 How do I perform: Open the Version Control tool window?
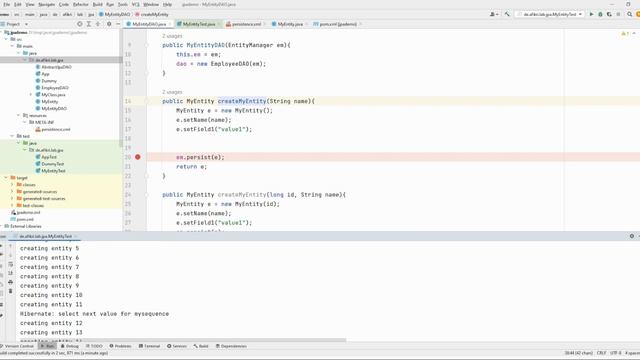[x=17, y=346]
